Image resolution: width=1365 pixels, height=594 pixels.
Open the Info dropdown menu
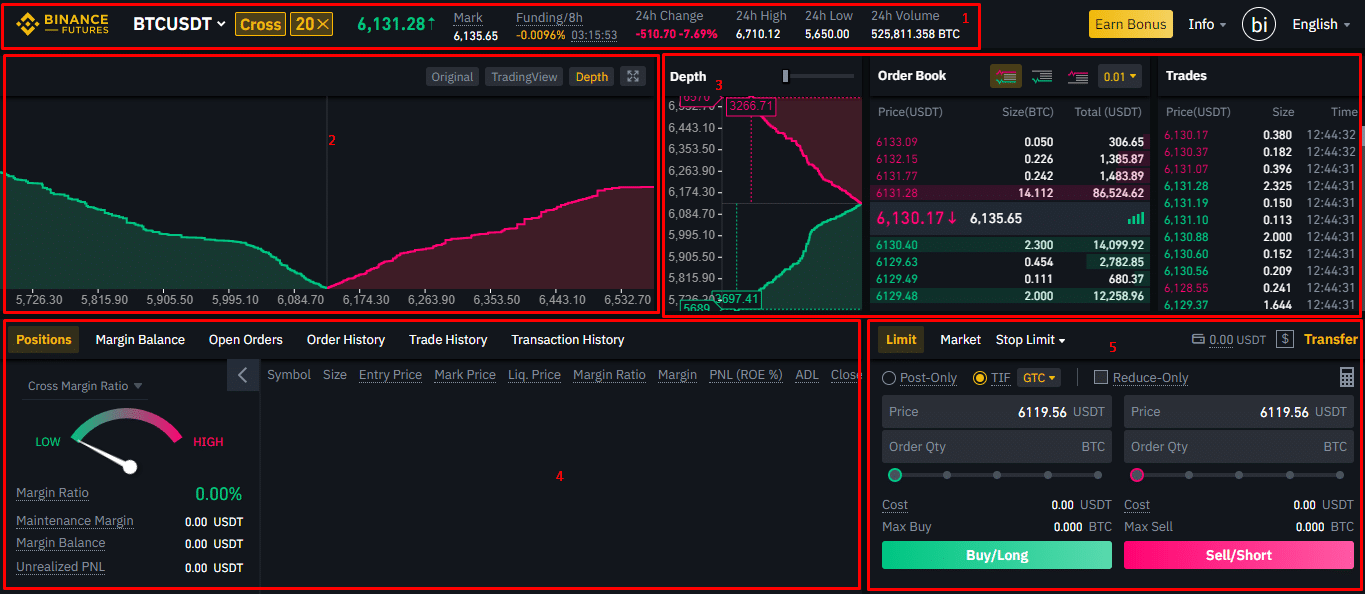(x=1207, y=24)
